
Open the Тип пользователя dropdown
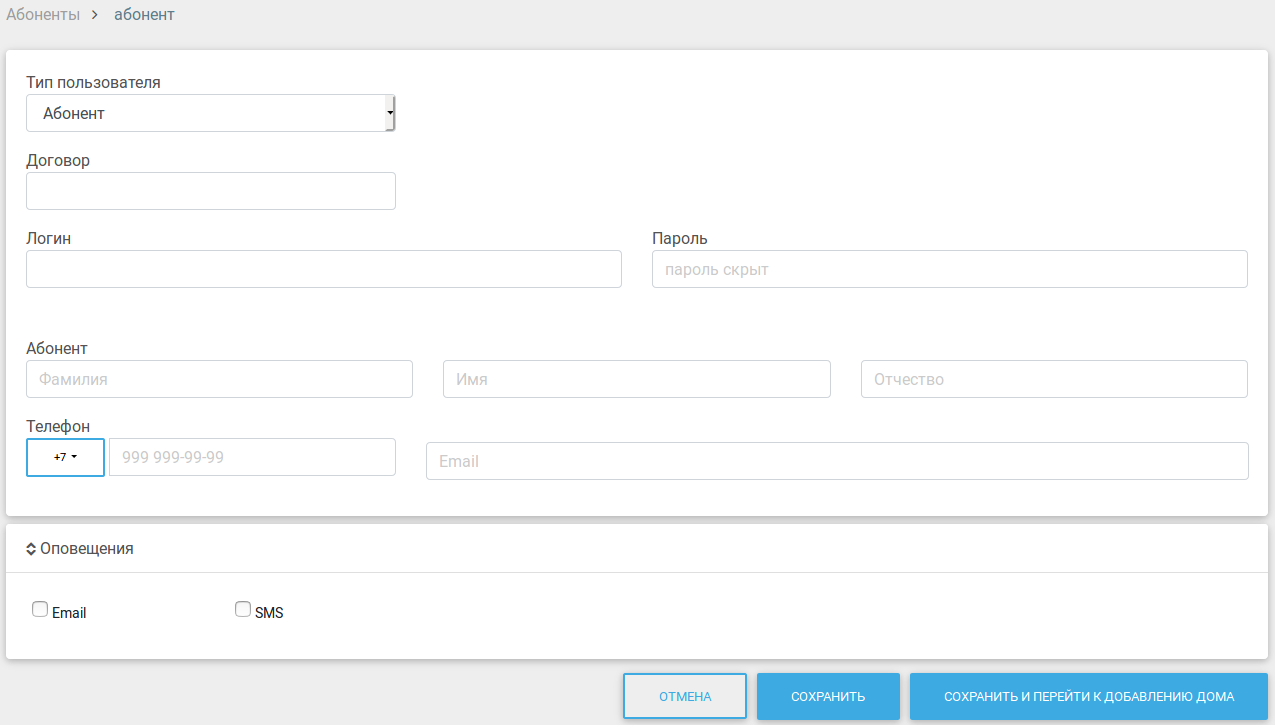pos(211,113)
